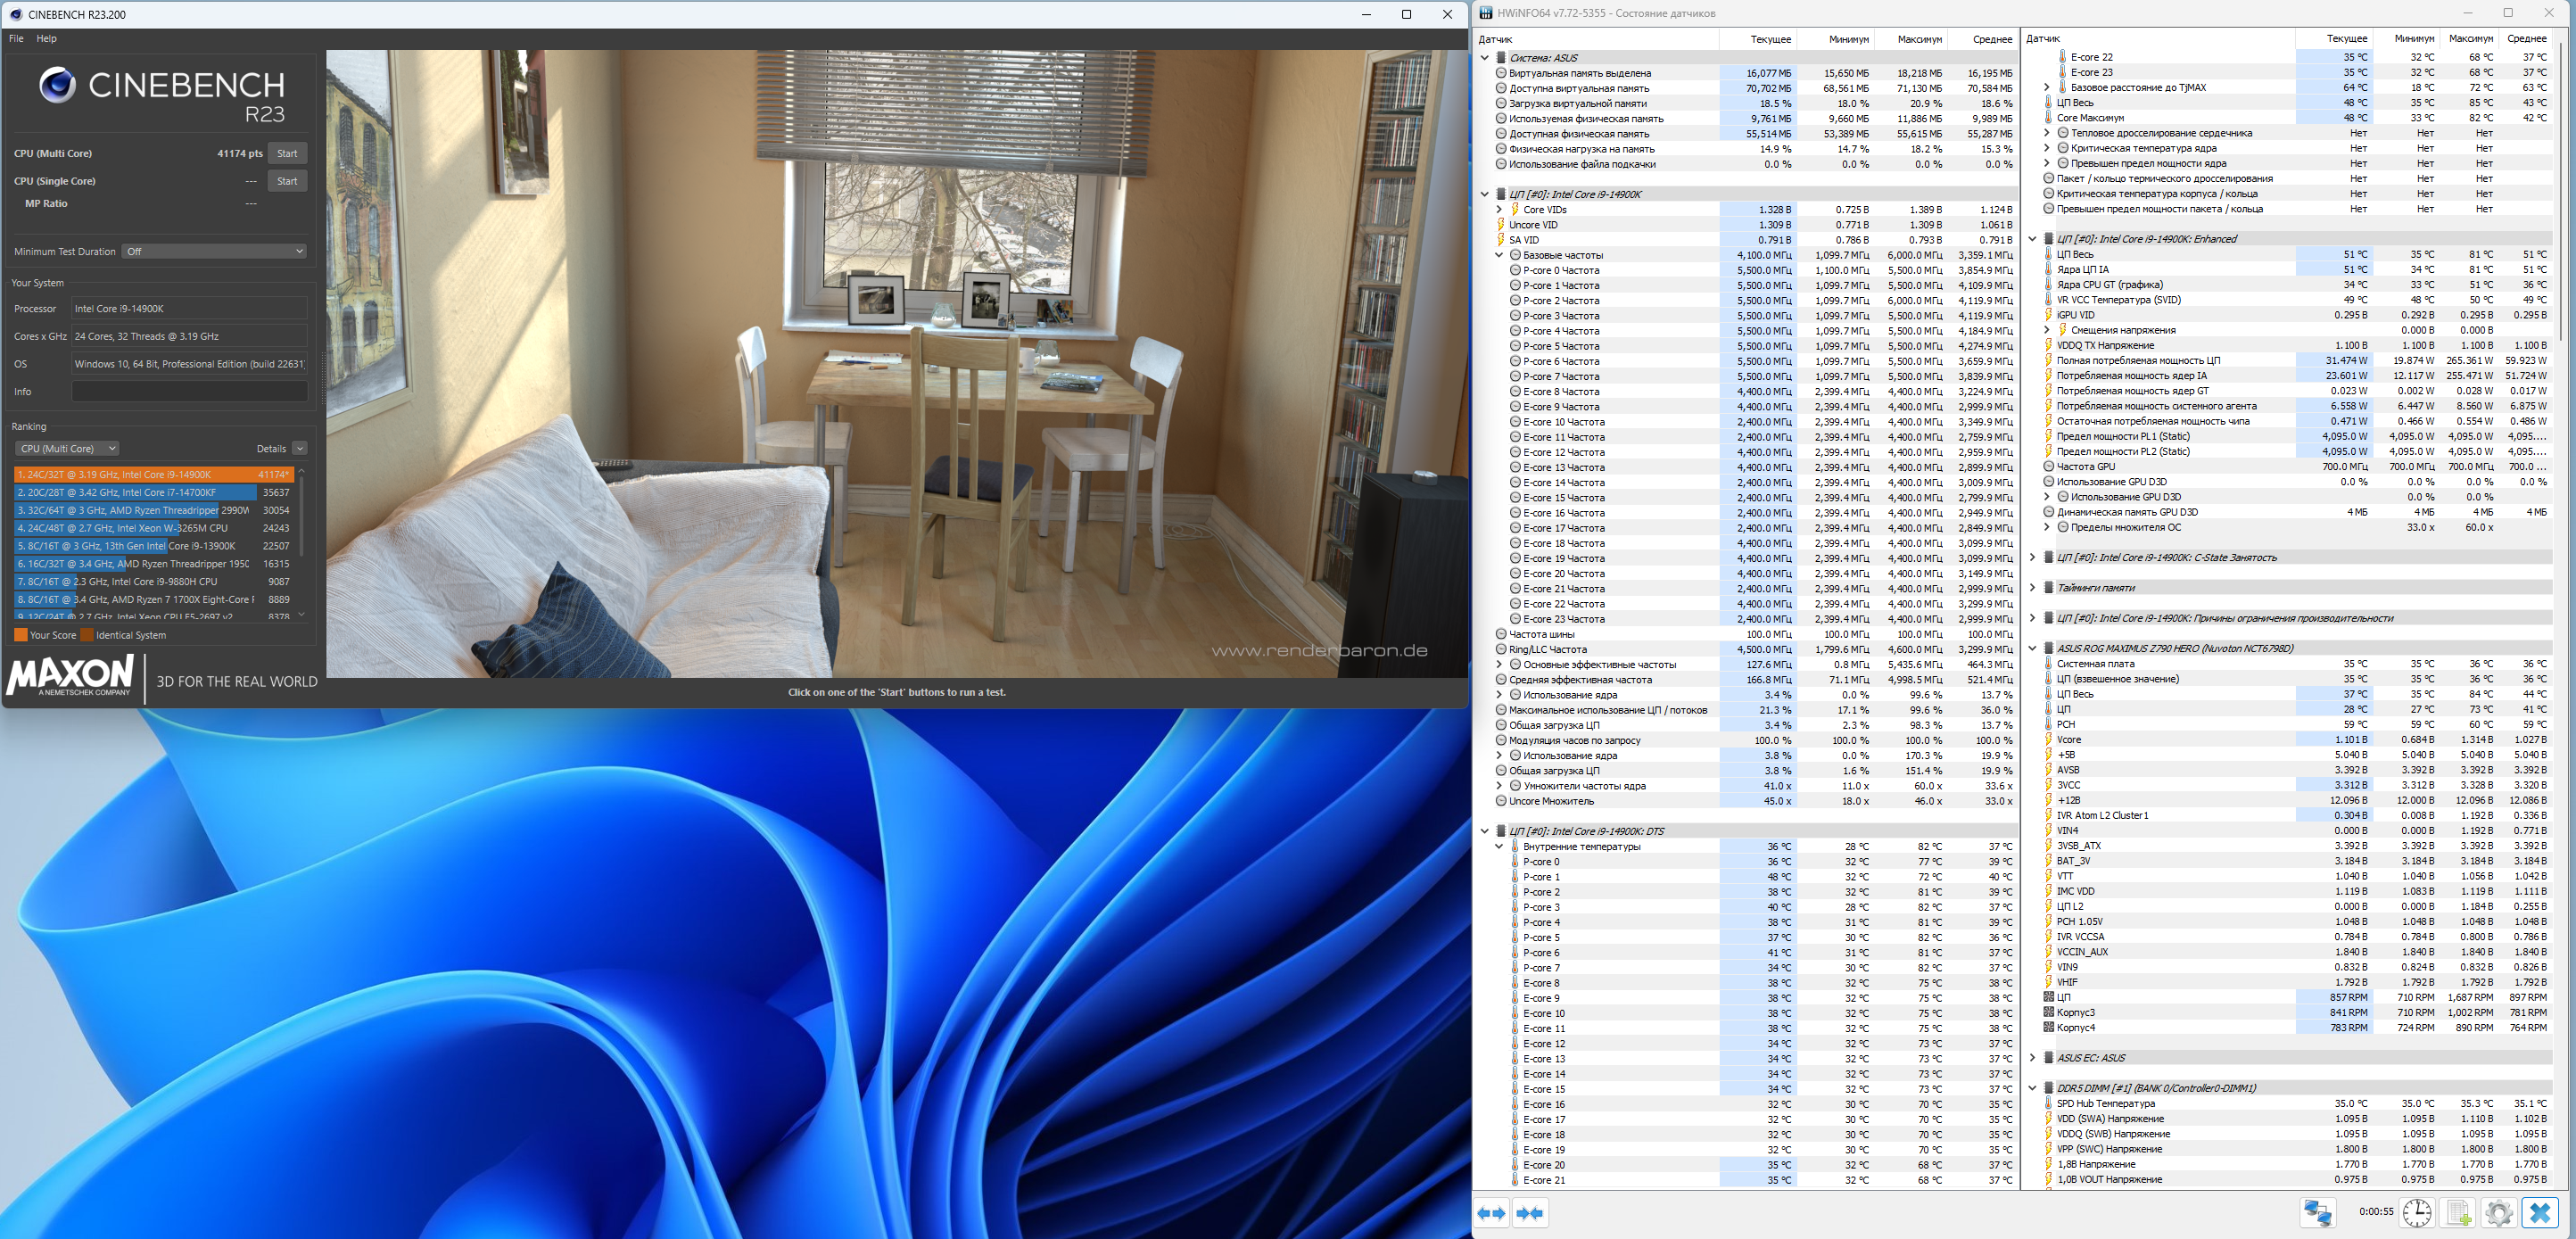Start the CPU Single Core test

(x=287, y=181)
